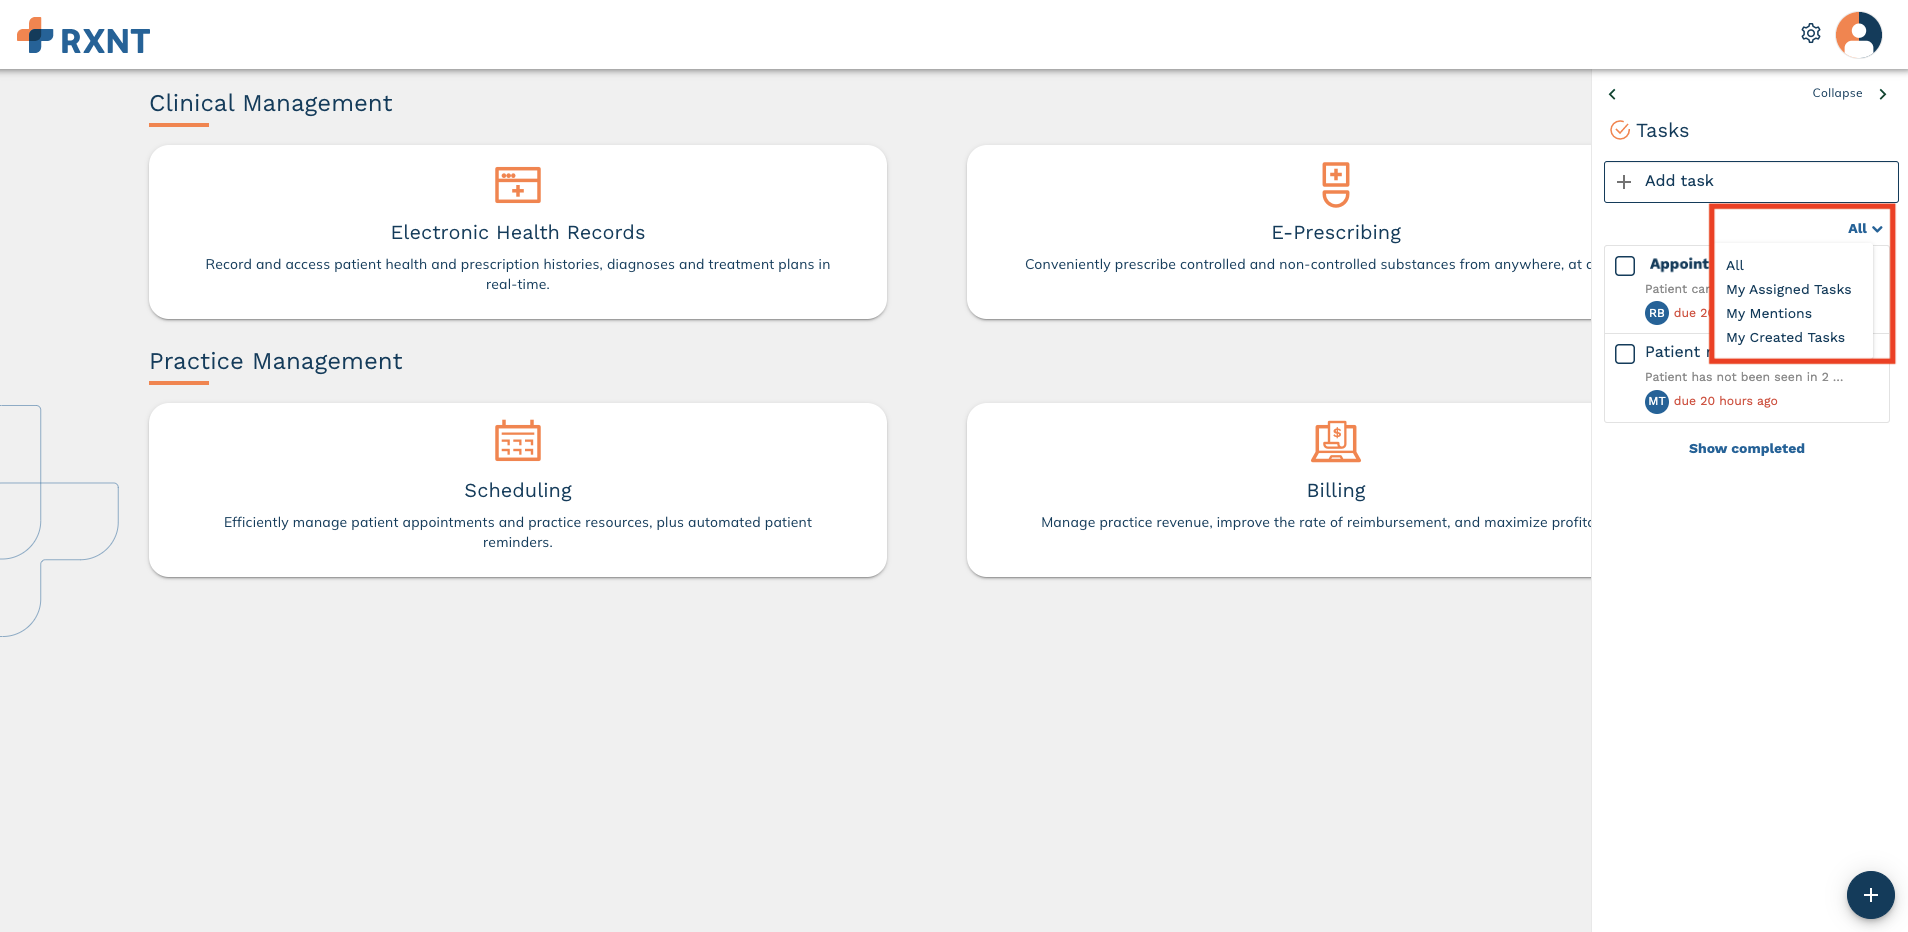
Task: Click the Electronic Health Records icon
Action: tap(518, 185)
